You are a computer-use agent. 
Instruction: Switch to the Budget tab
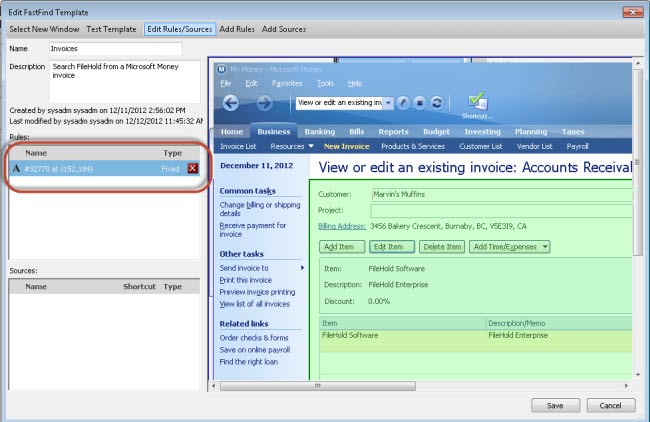(x=436, y=131)
